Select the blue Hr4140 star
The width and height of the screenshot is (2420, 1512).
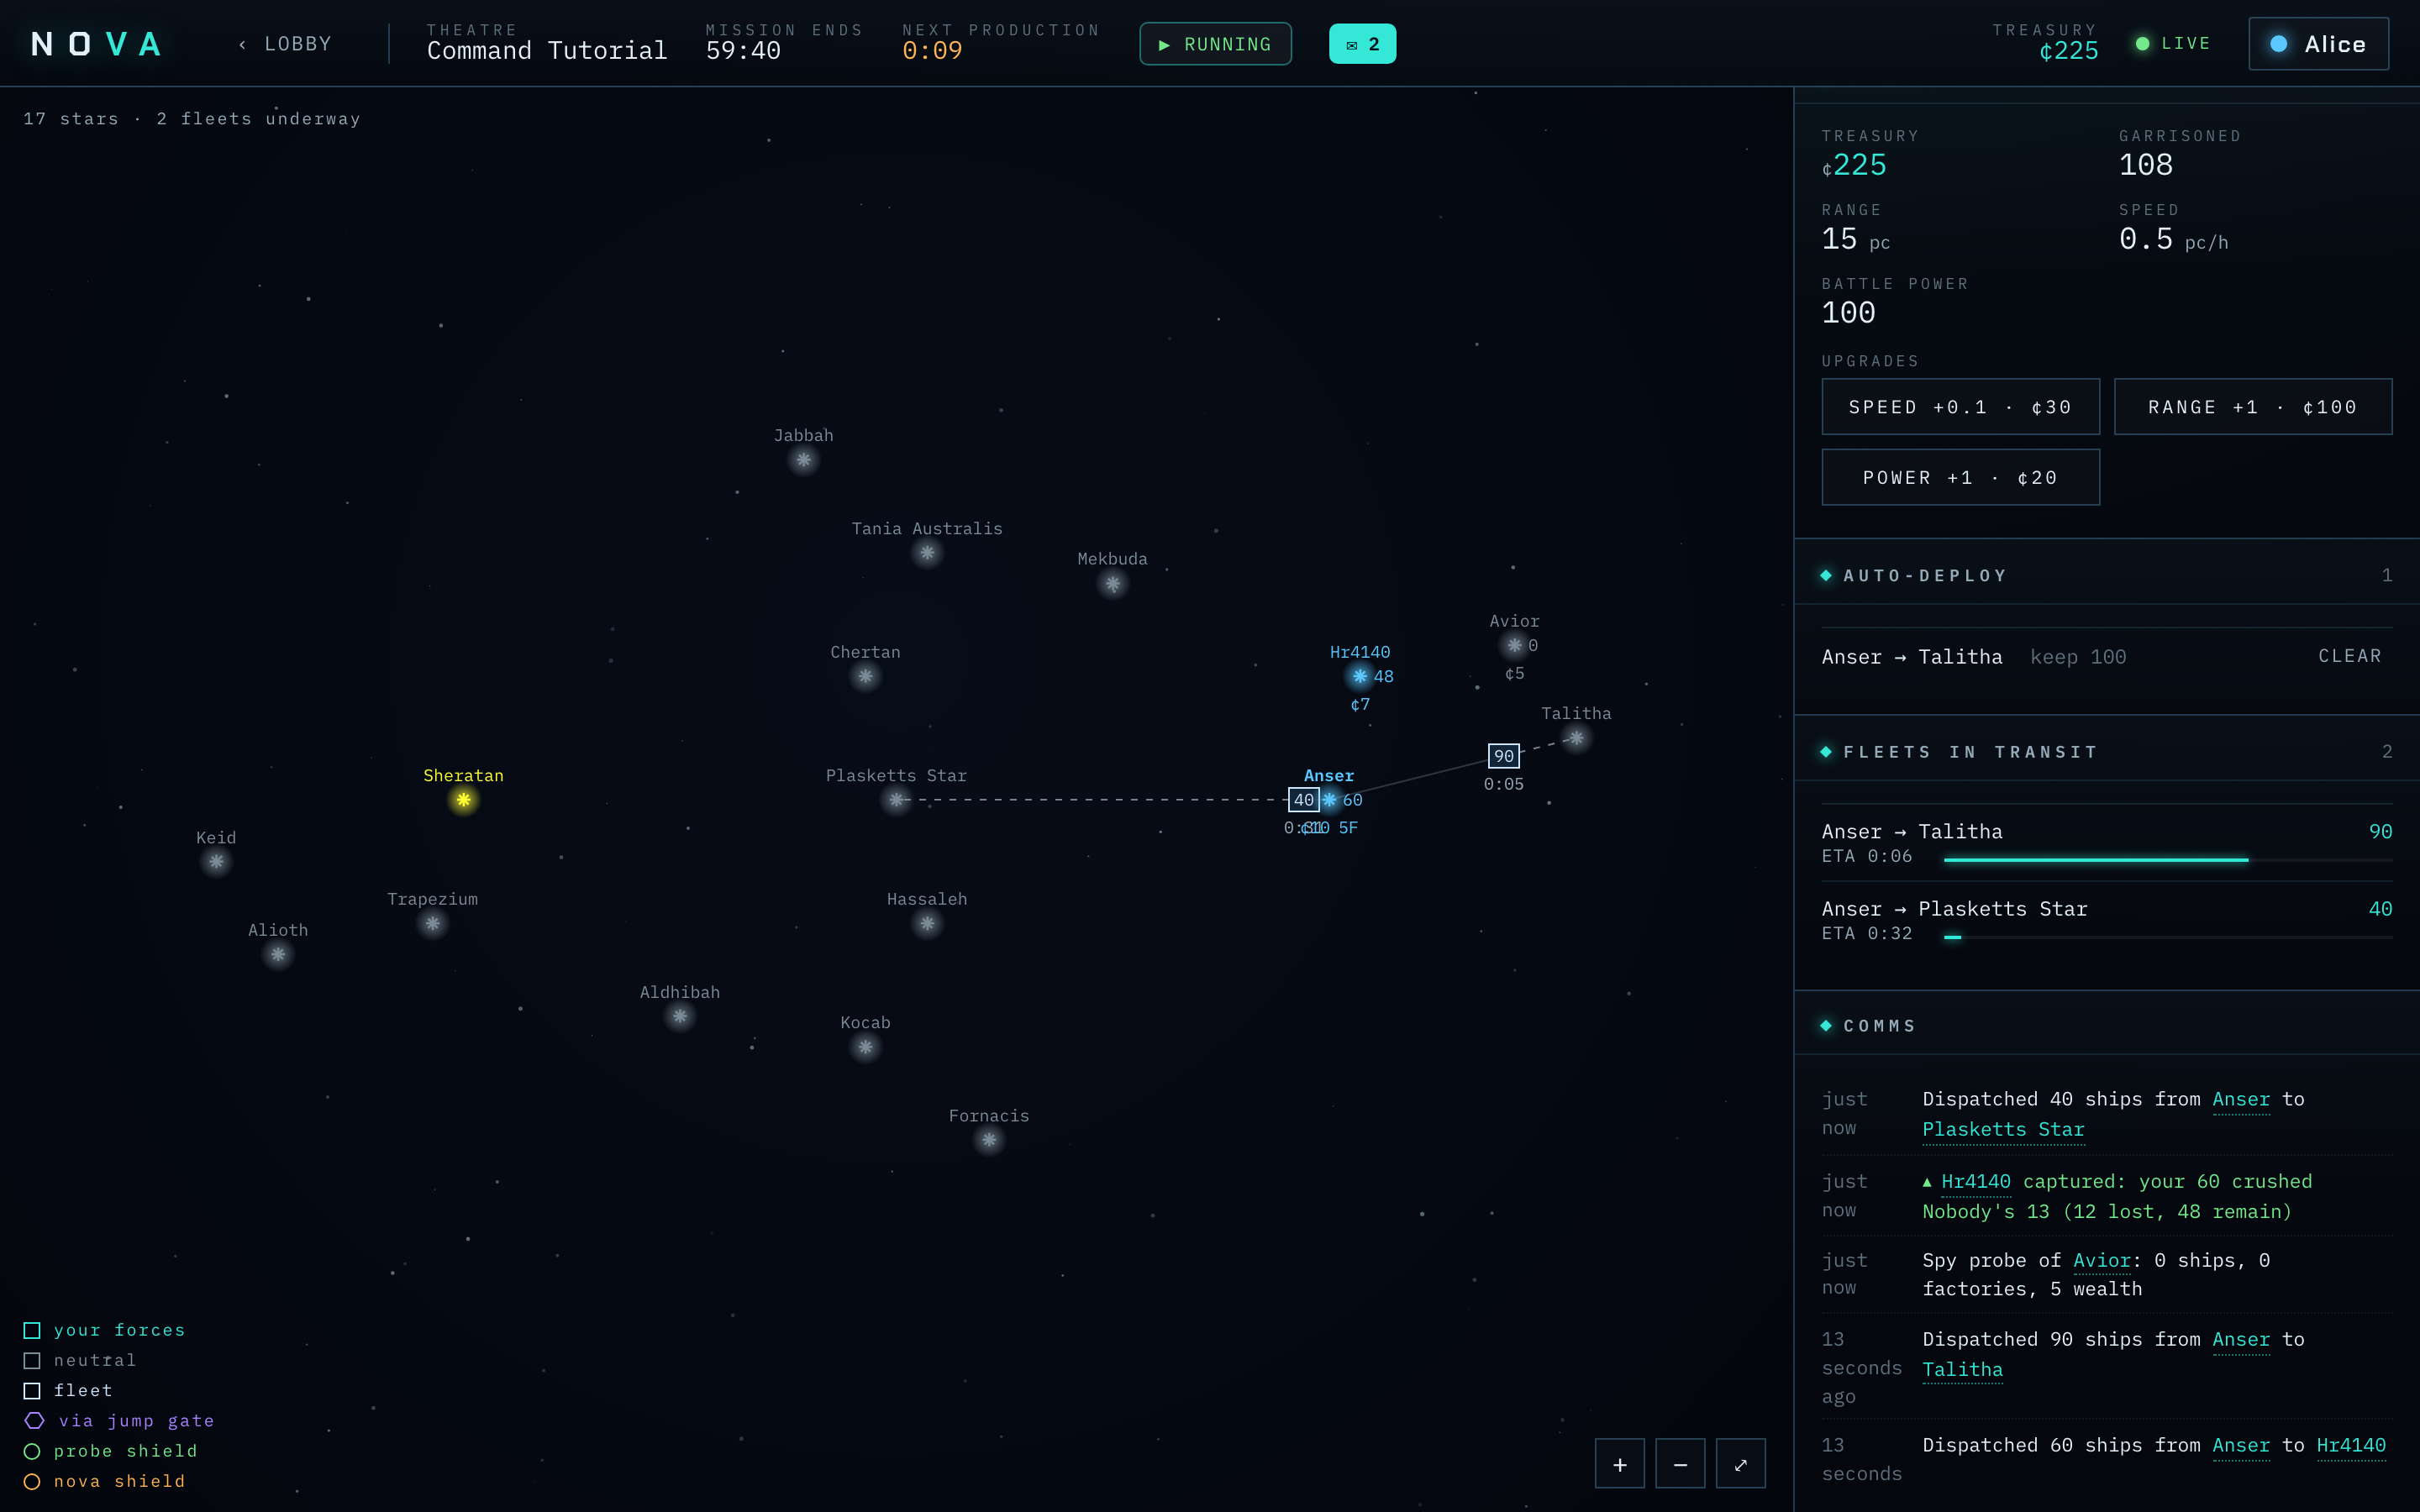coord(1359,677)
